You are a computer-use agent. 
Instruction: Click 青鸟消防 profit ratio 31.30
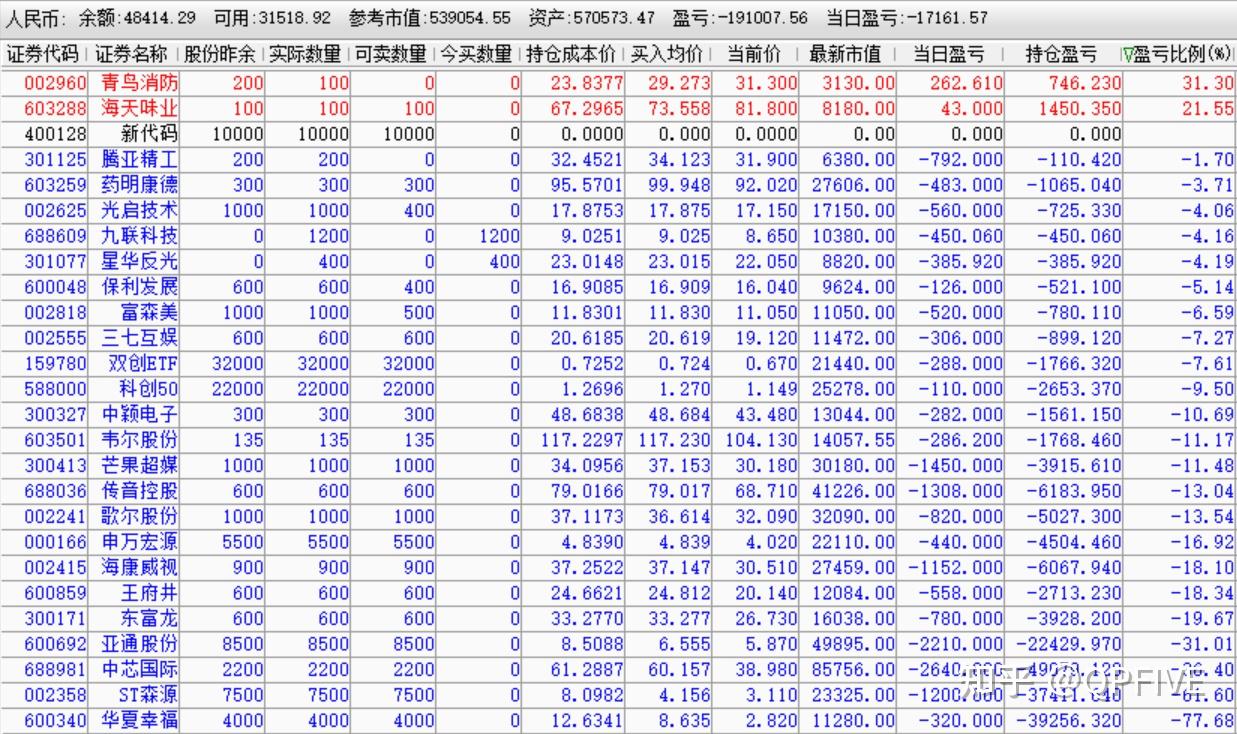(x=1207, y=84)
